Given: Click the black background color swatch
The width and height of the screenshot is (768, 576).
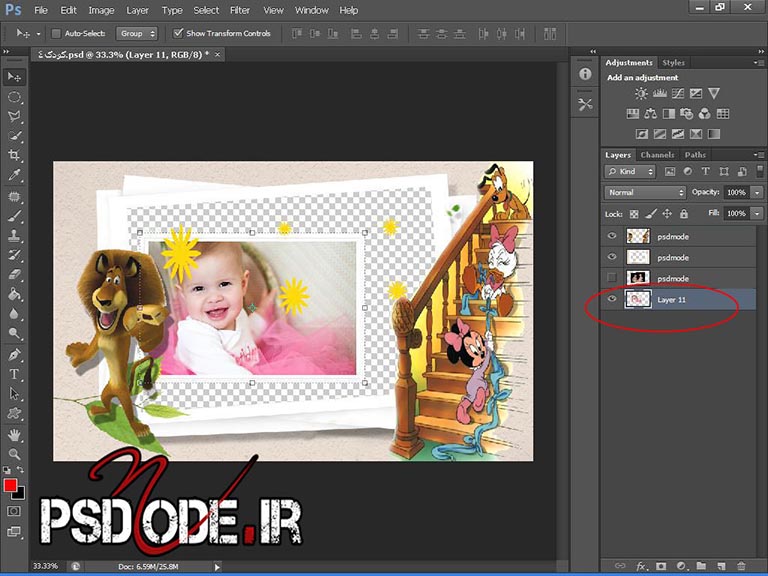Looking at the screenshot, I should tap(20, 495).
